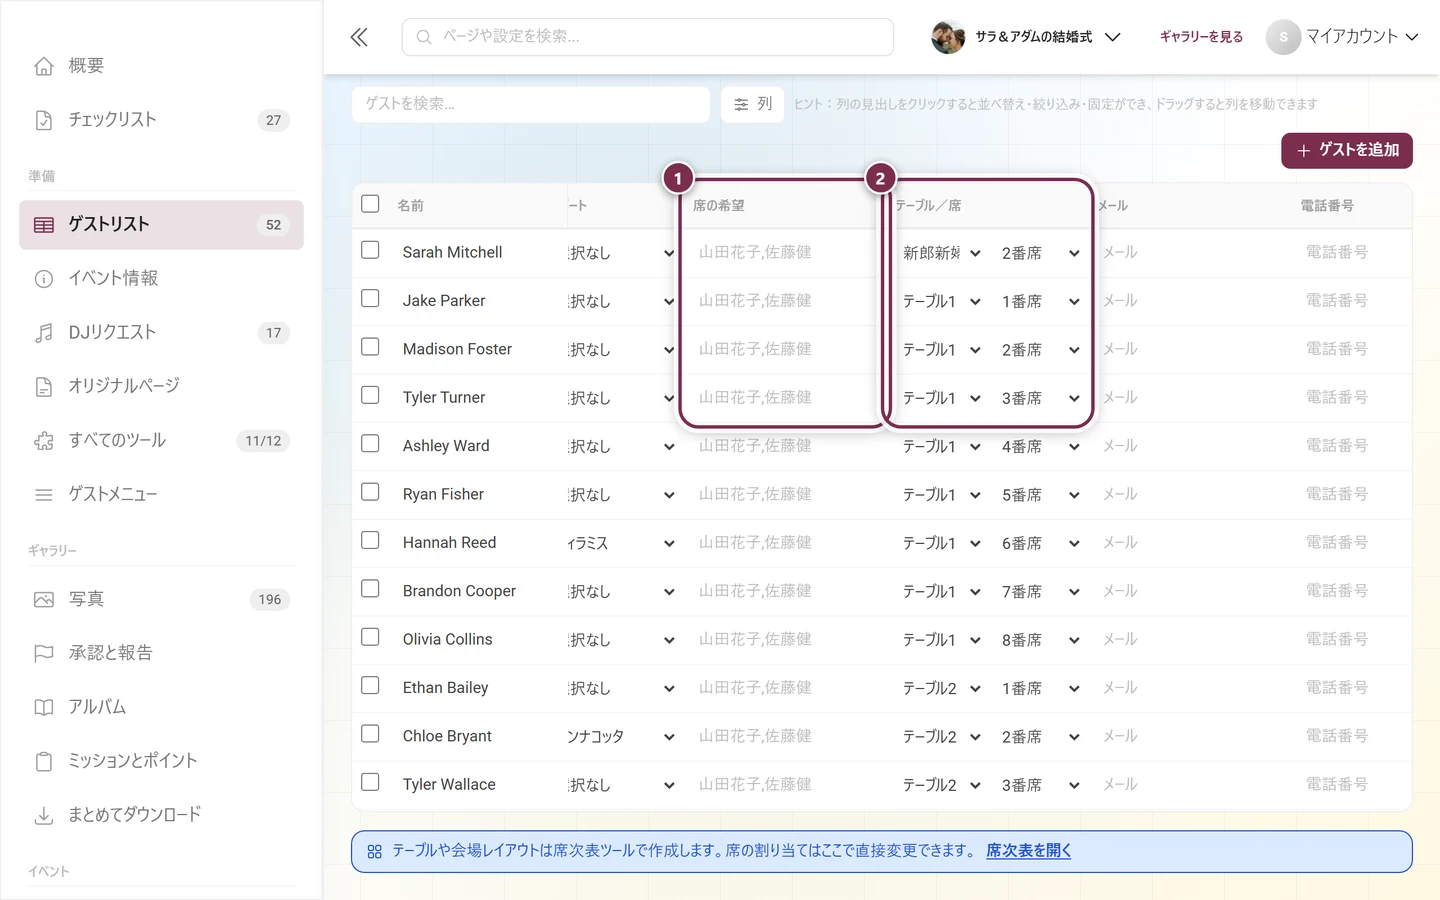Collapse the sidebar with double-chevron icon
Image resolution: width=1440 pixels, height=900 pixels.
pos(359,37)
